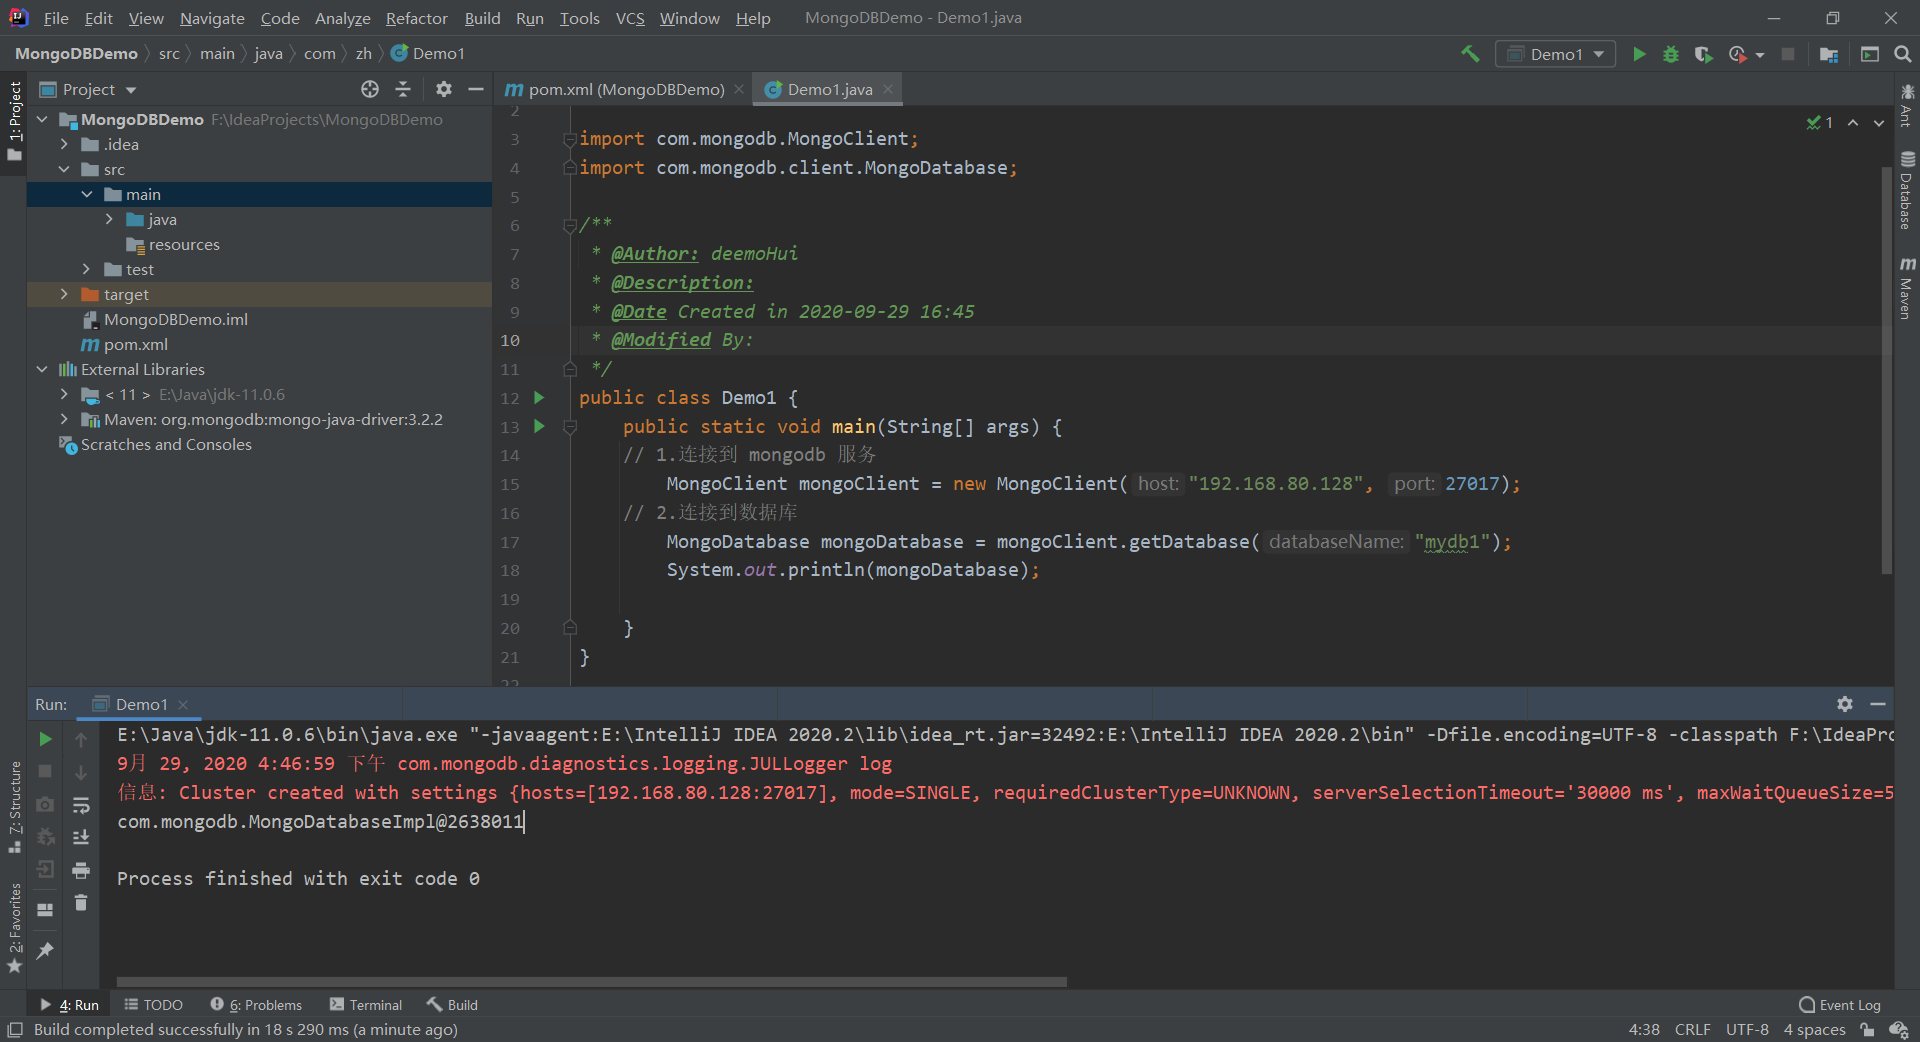Viewport: 1920px width, 1042px height.
Task: Clear console output with trash icon
Action: [81, 903]
